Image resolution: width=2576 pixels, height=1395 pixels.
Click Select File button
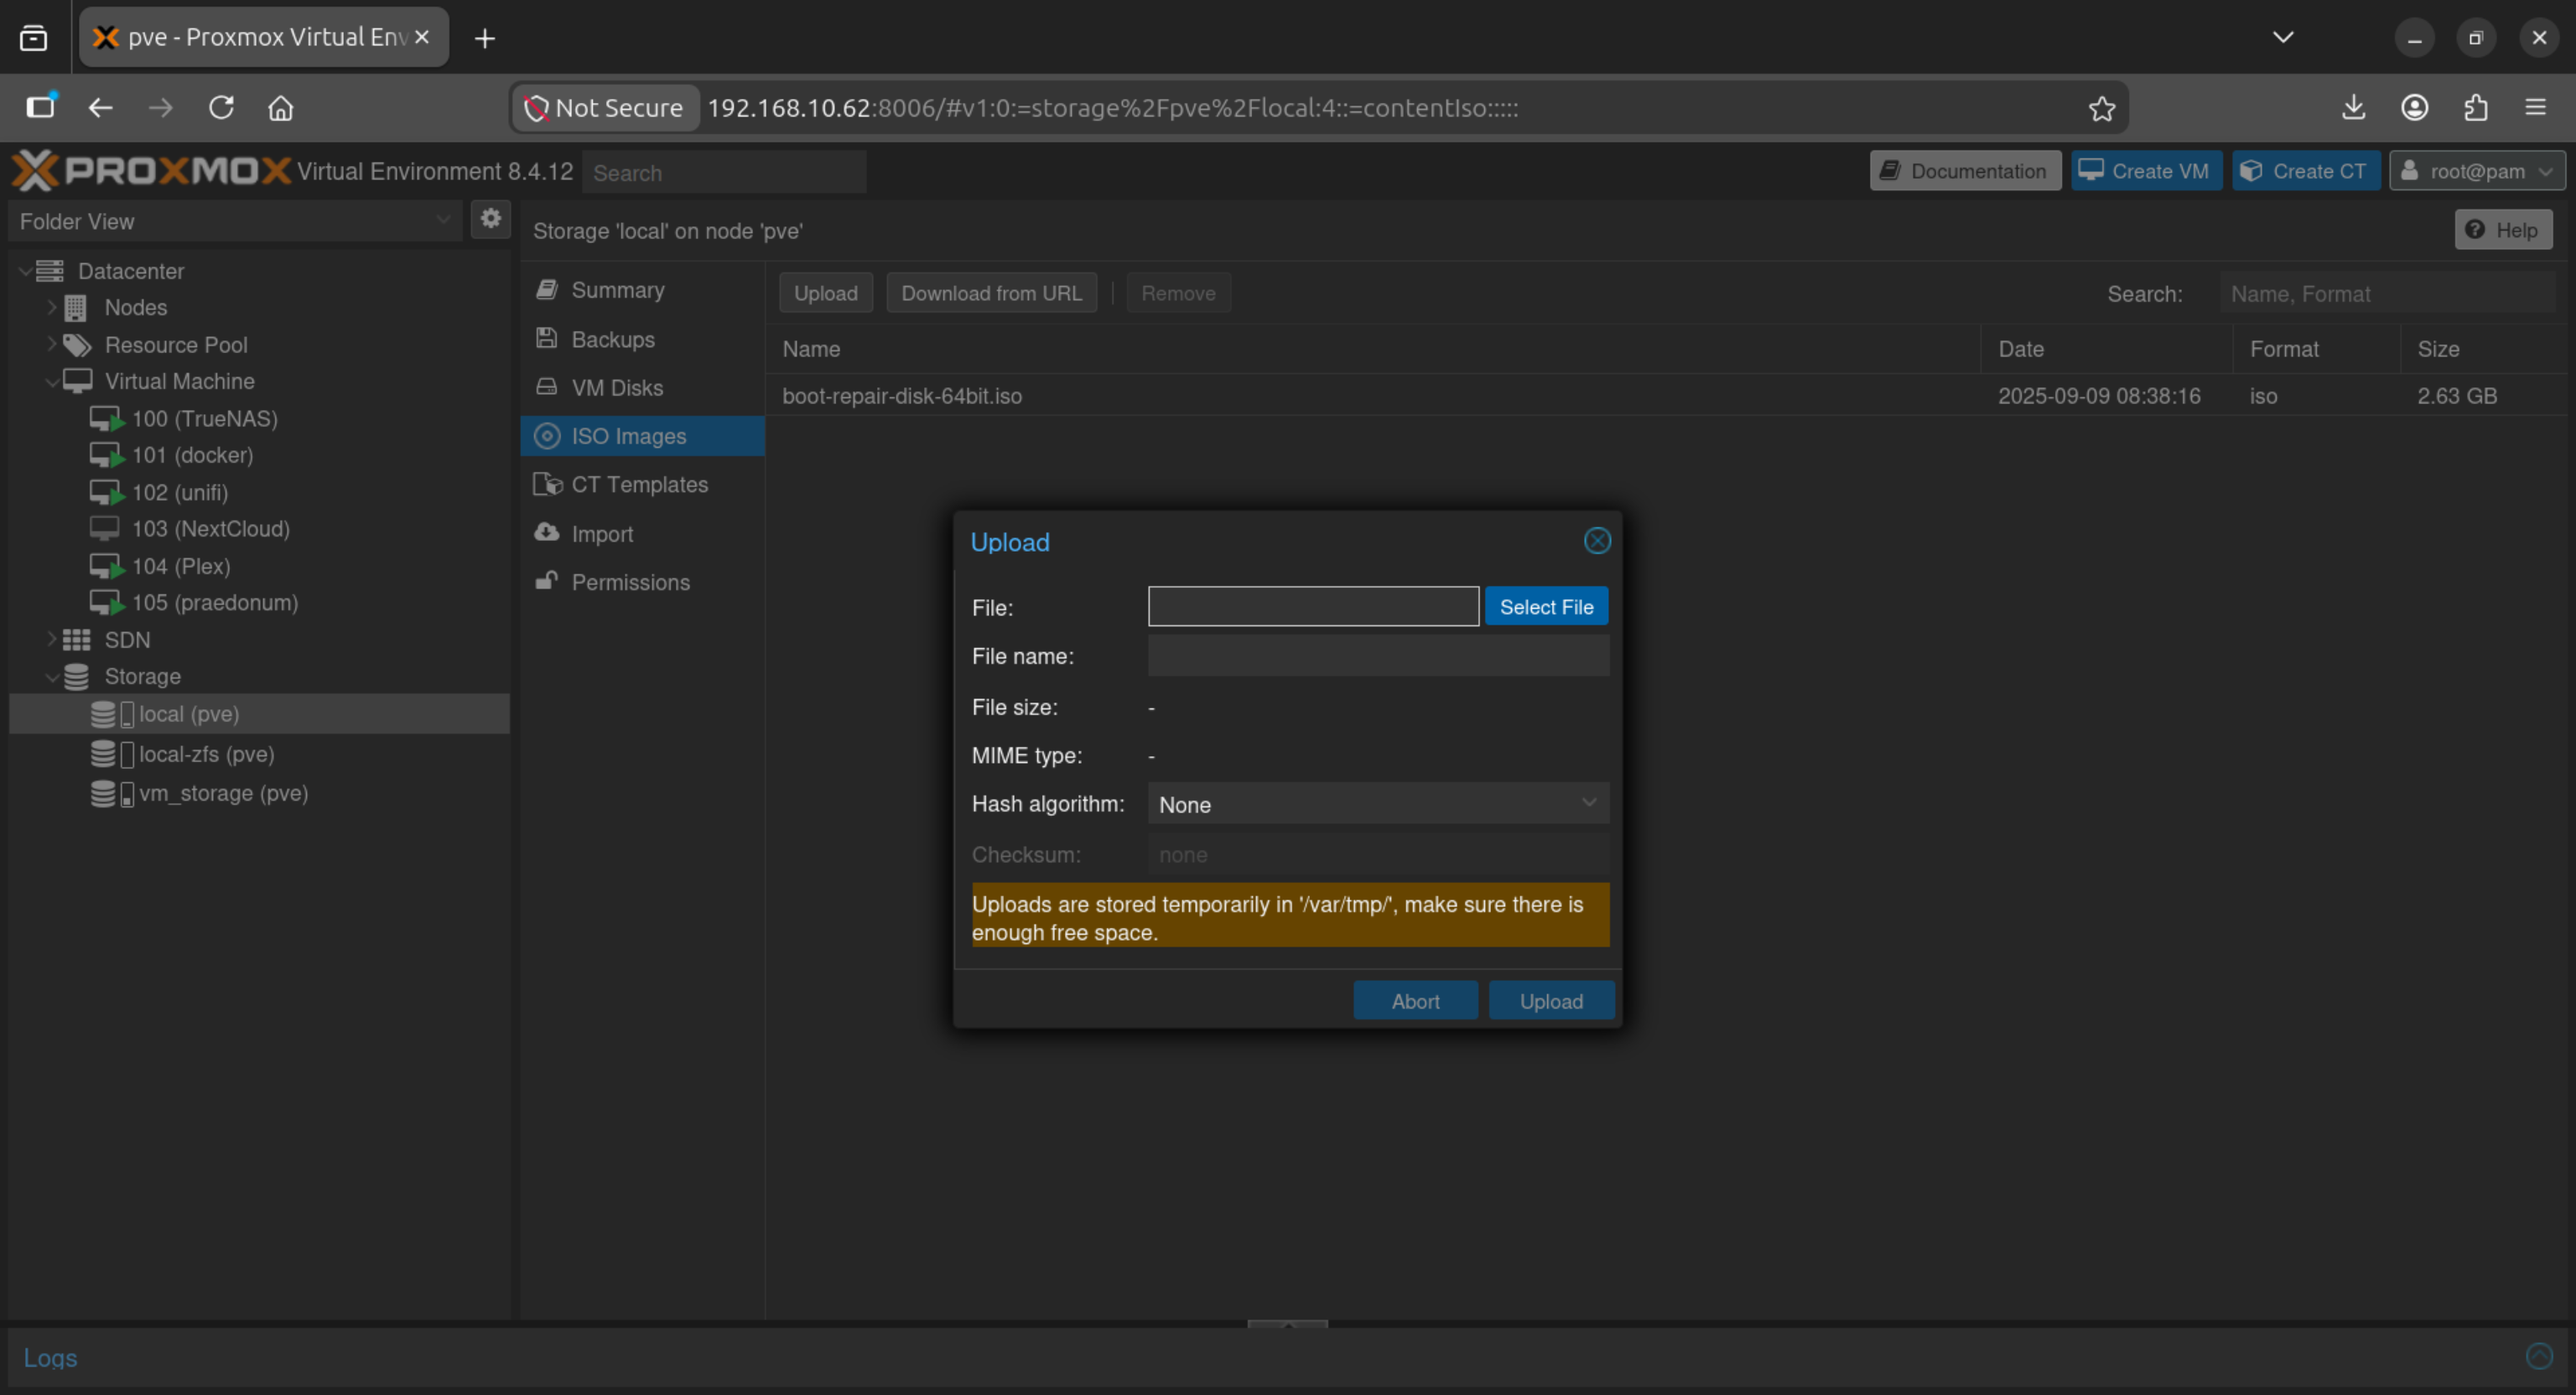coord(1546,607)
